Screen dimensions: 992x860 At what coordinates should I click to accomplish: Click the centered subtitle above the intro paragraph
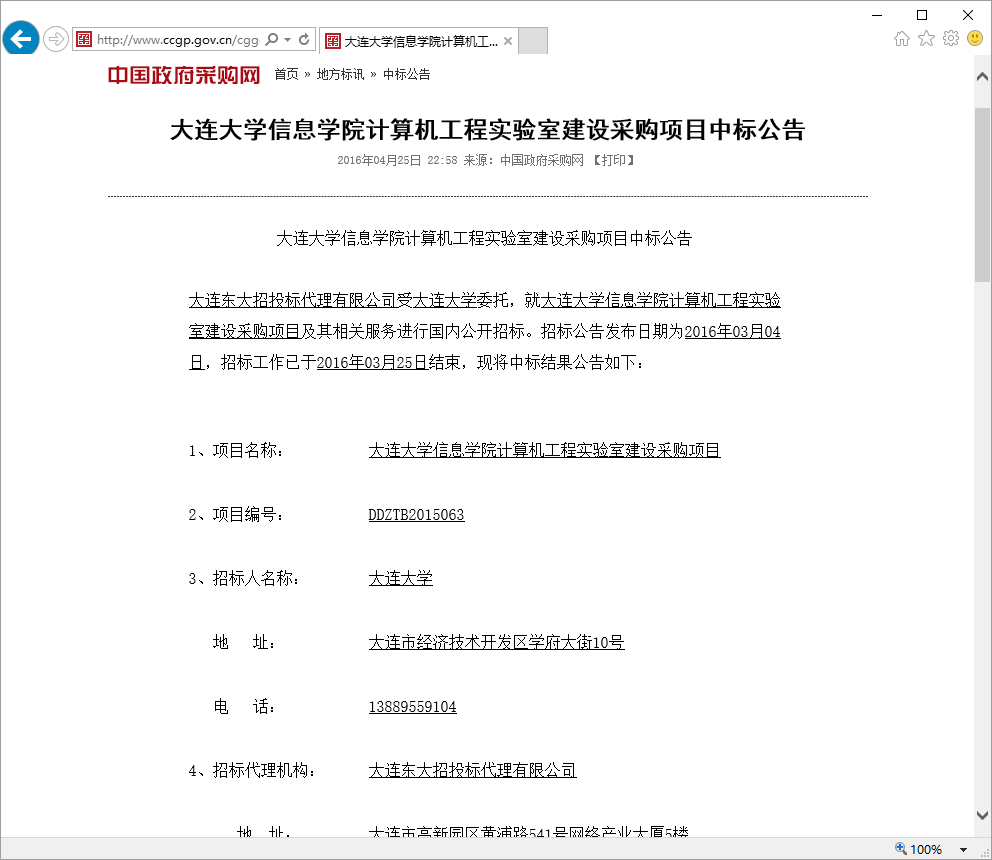[x=485, y=239]
